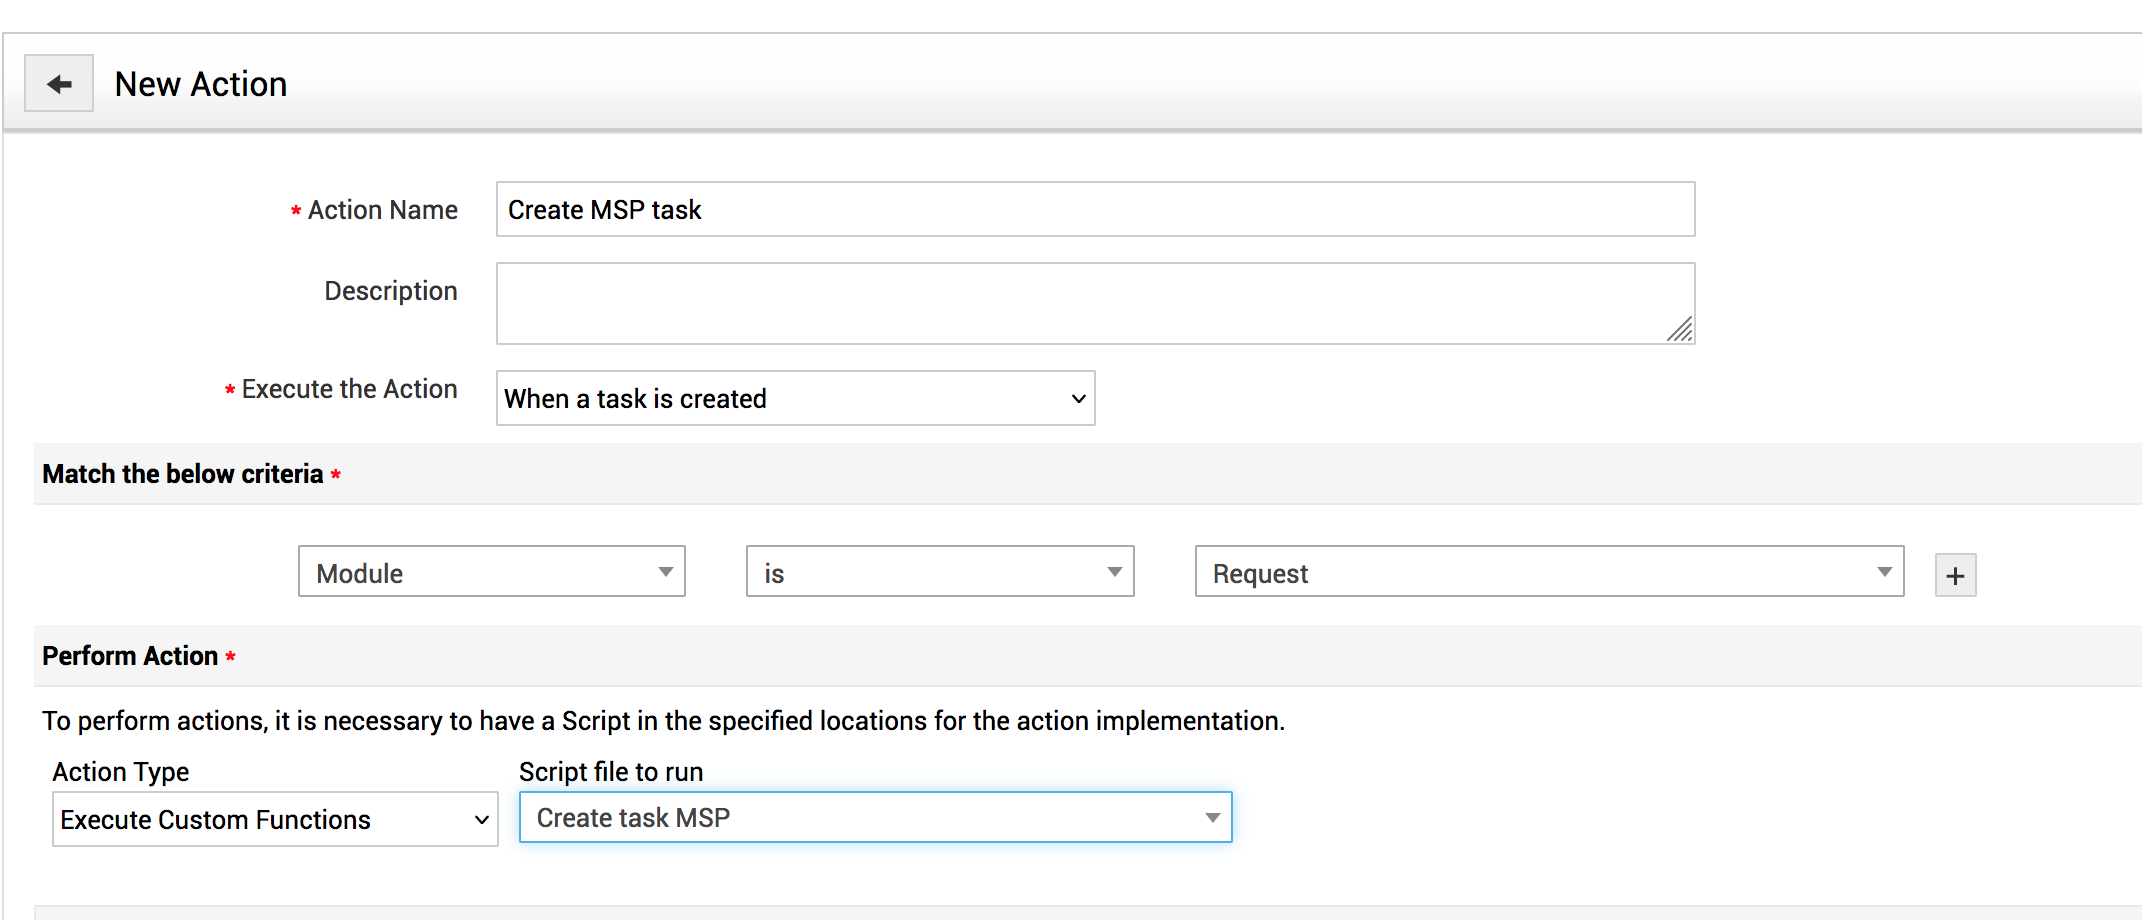Open the 'is' operator dropdown
This screenshot has height=920, width=2142.
tap(939, 572)
